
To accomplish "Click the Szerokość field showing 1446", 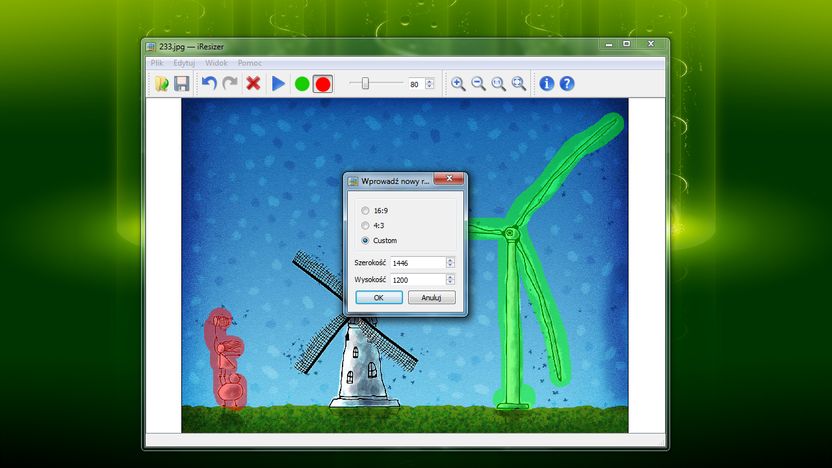I will tap(418, 263).
